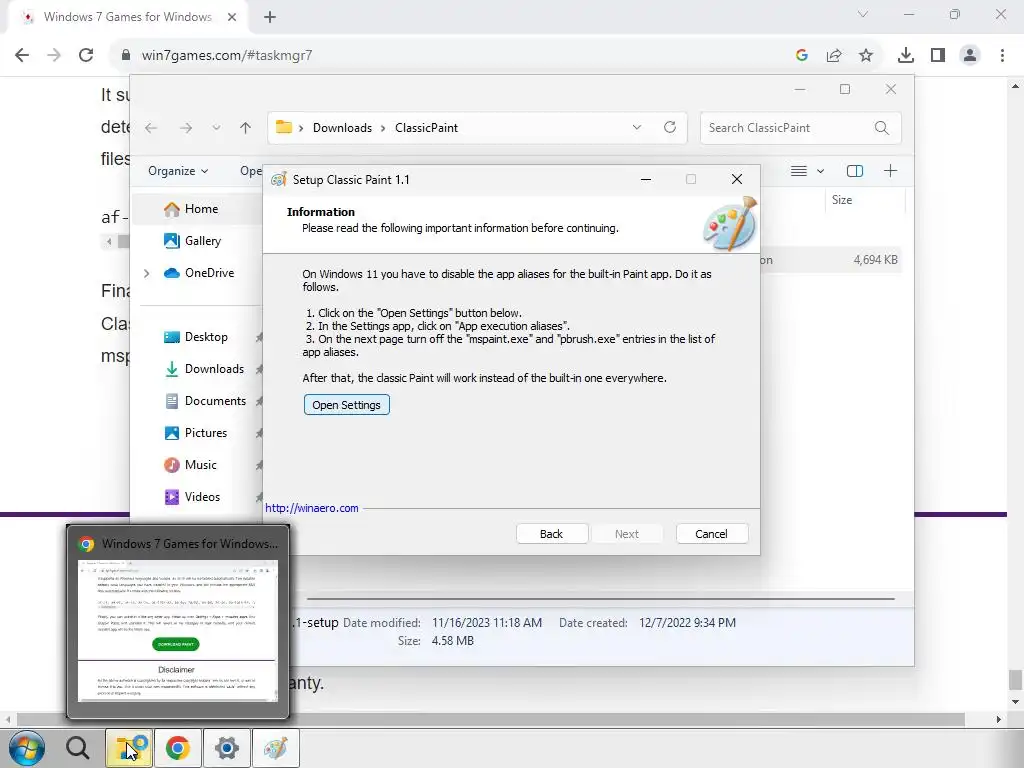The image size is (1024, 768).
Task: Toggle Explorer preview pane icon
Action: click(855, 171)
